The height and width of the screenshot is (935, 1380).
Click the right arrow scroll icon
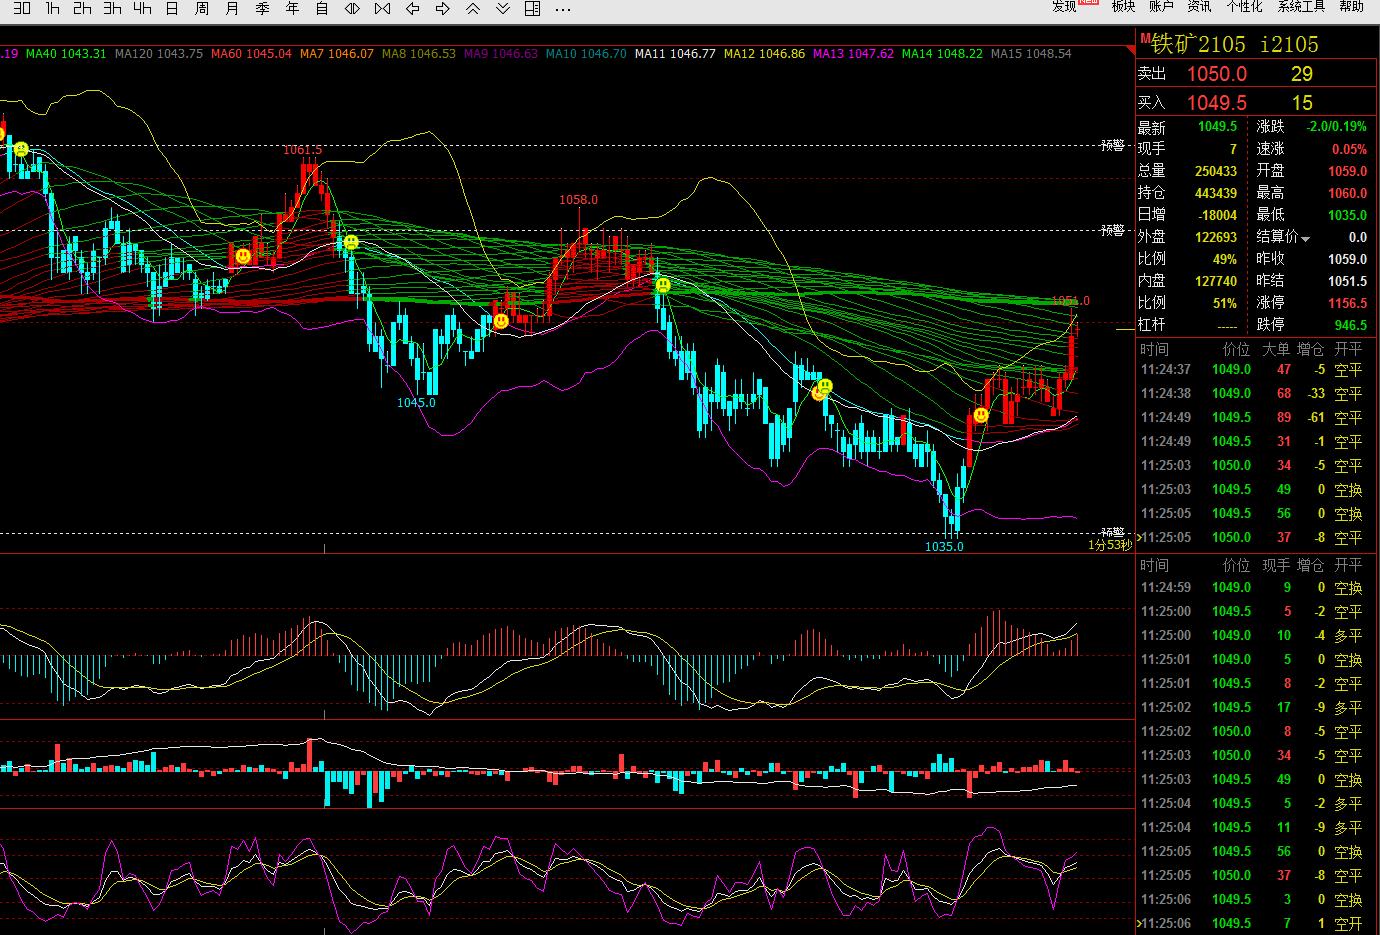tap(443, 8)
